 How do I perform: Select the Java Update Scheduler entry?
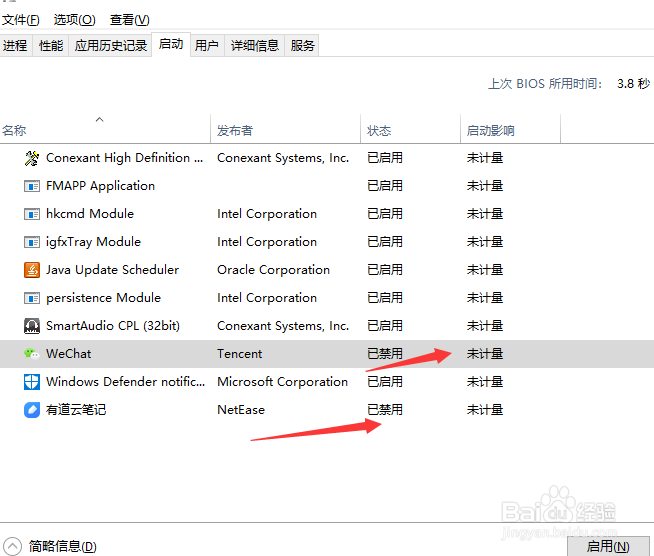pos(113,270)
